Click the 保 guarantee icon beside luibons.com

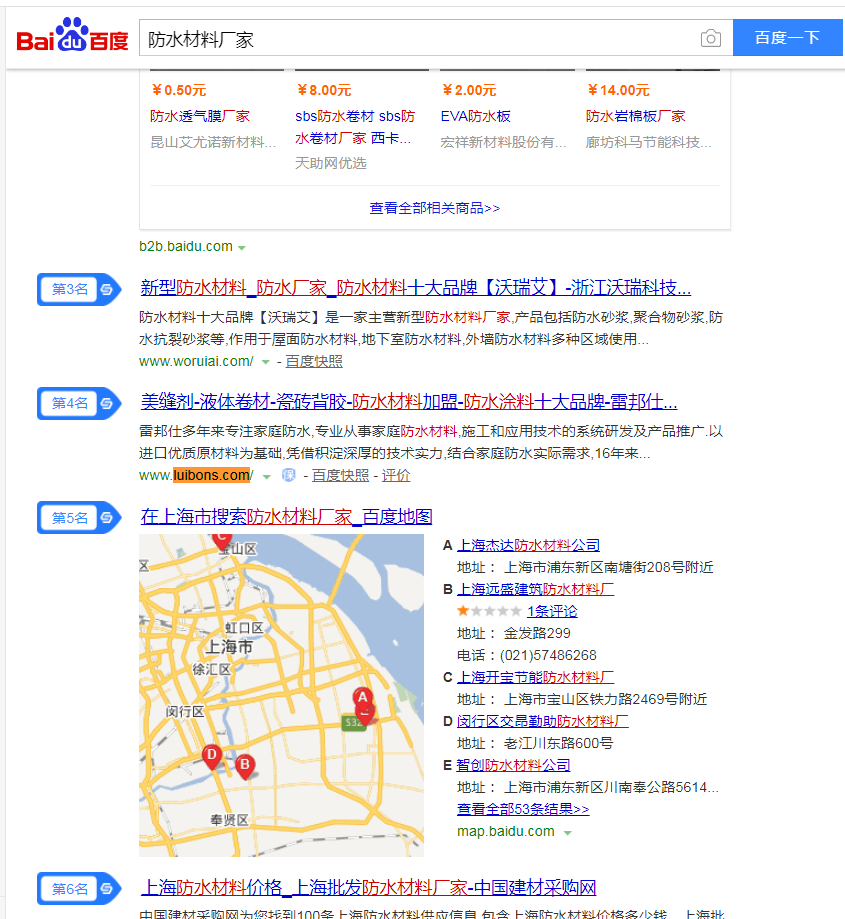[289, 475]
